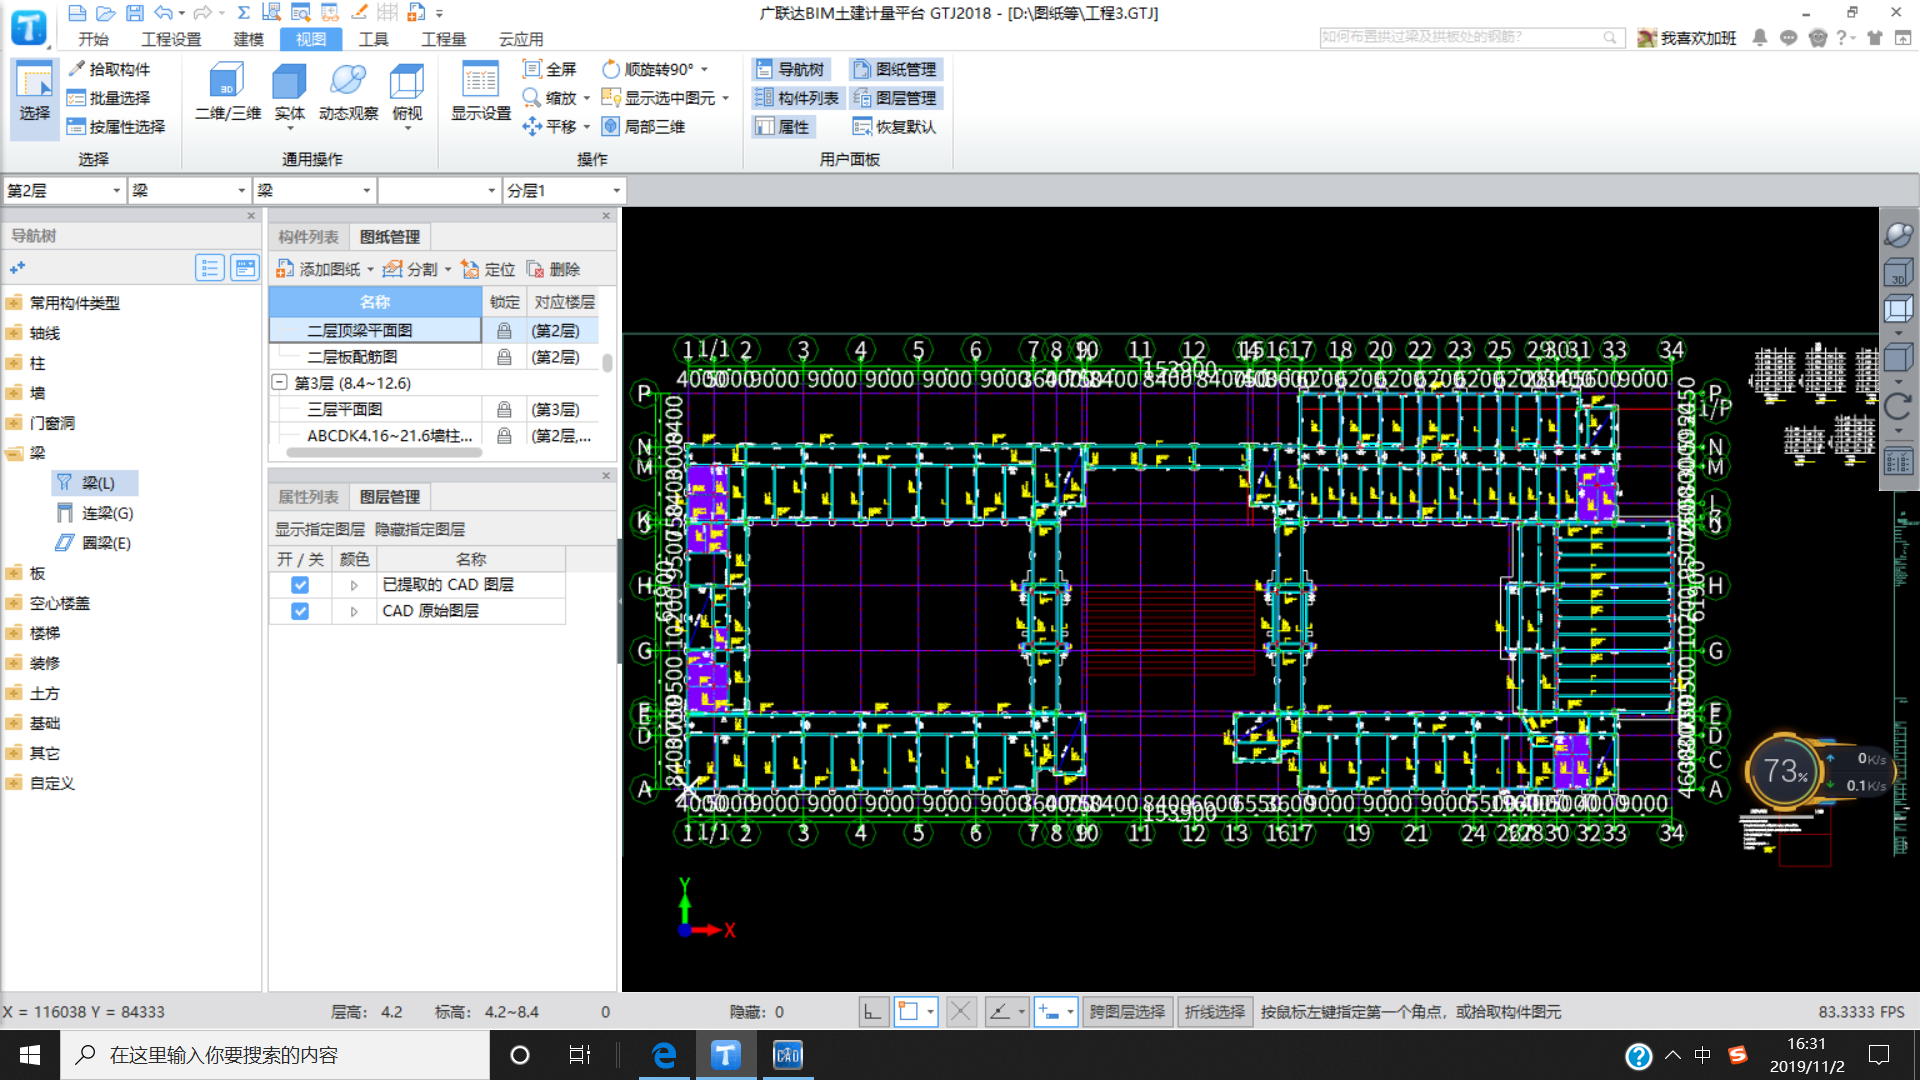
Task: Click Windows taskbar search box
Action: (x=275, y=1055)
